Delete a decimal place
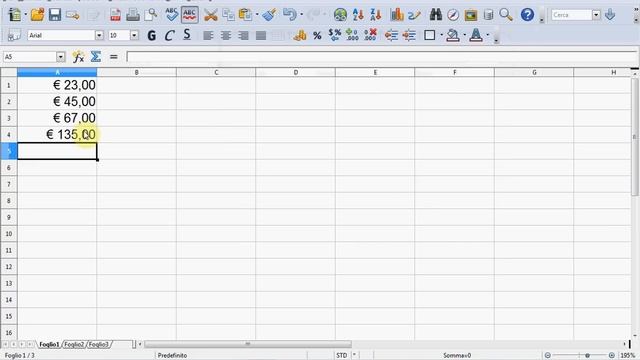The height and width of the screenshot is (360, 640). pyautogui.click(x=370, y=36)
